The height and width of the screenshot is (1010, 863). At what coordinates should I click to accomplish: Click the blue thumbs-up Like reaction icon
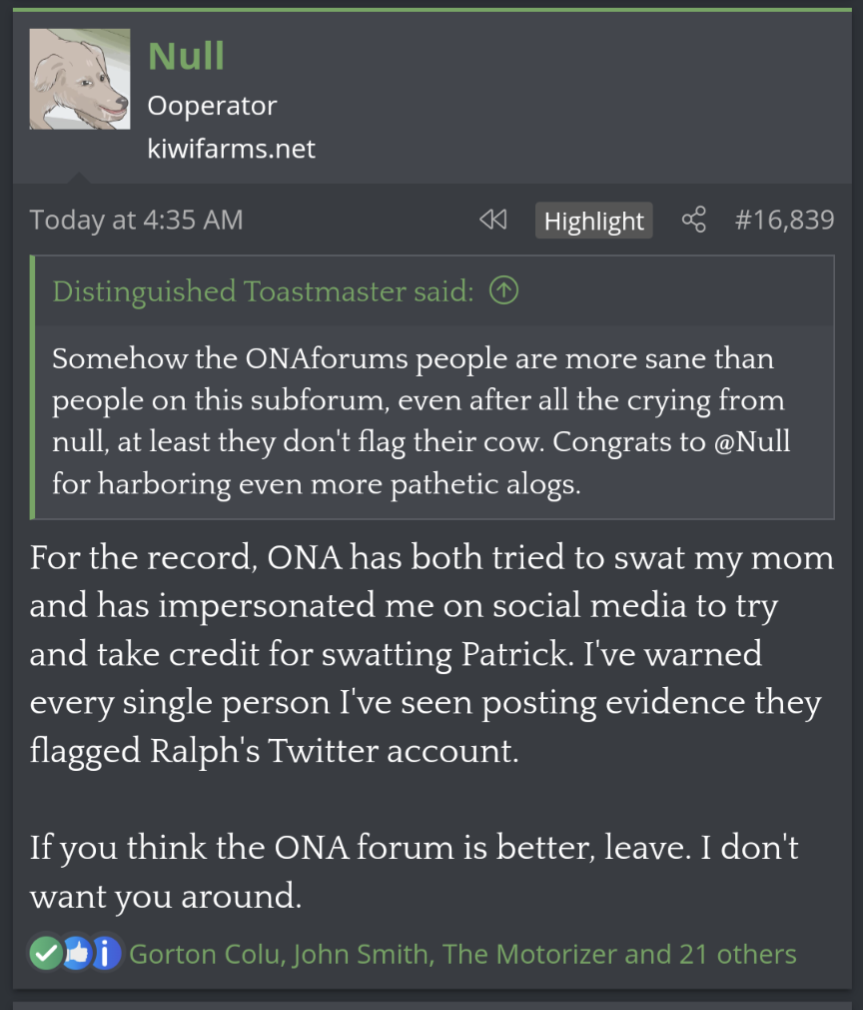coord(77,953)
